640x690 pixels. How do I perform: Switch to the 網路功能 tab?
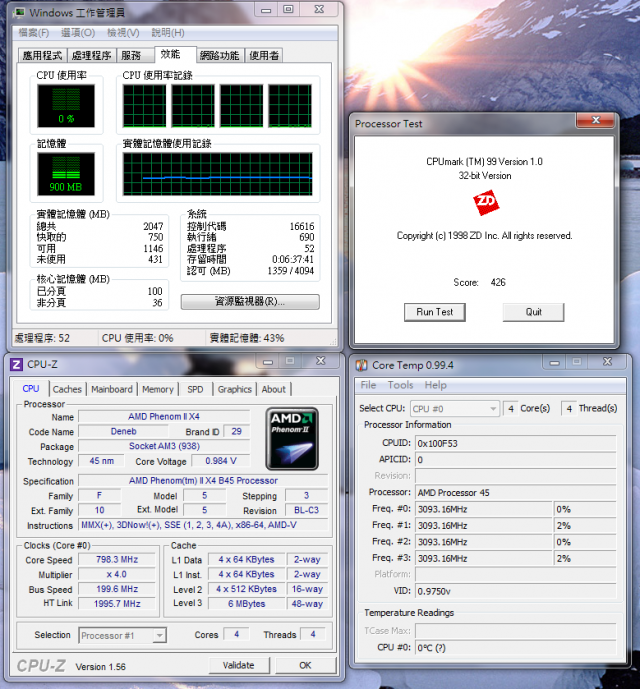(x=220, y=55)
